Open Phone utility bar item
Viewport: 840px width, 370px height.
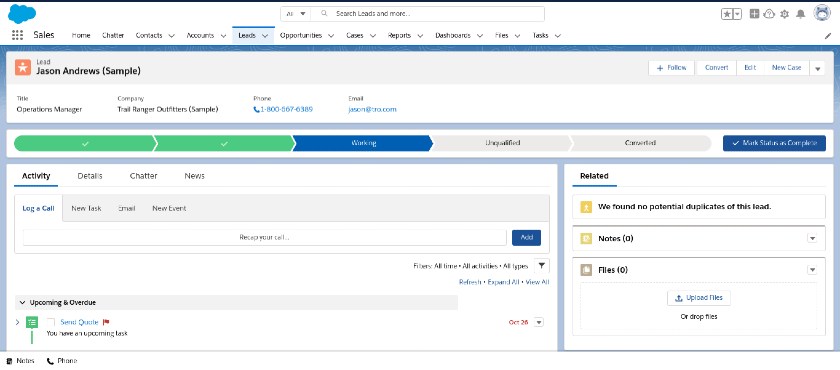(62, 361)
